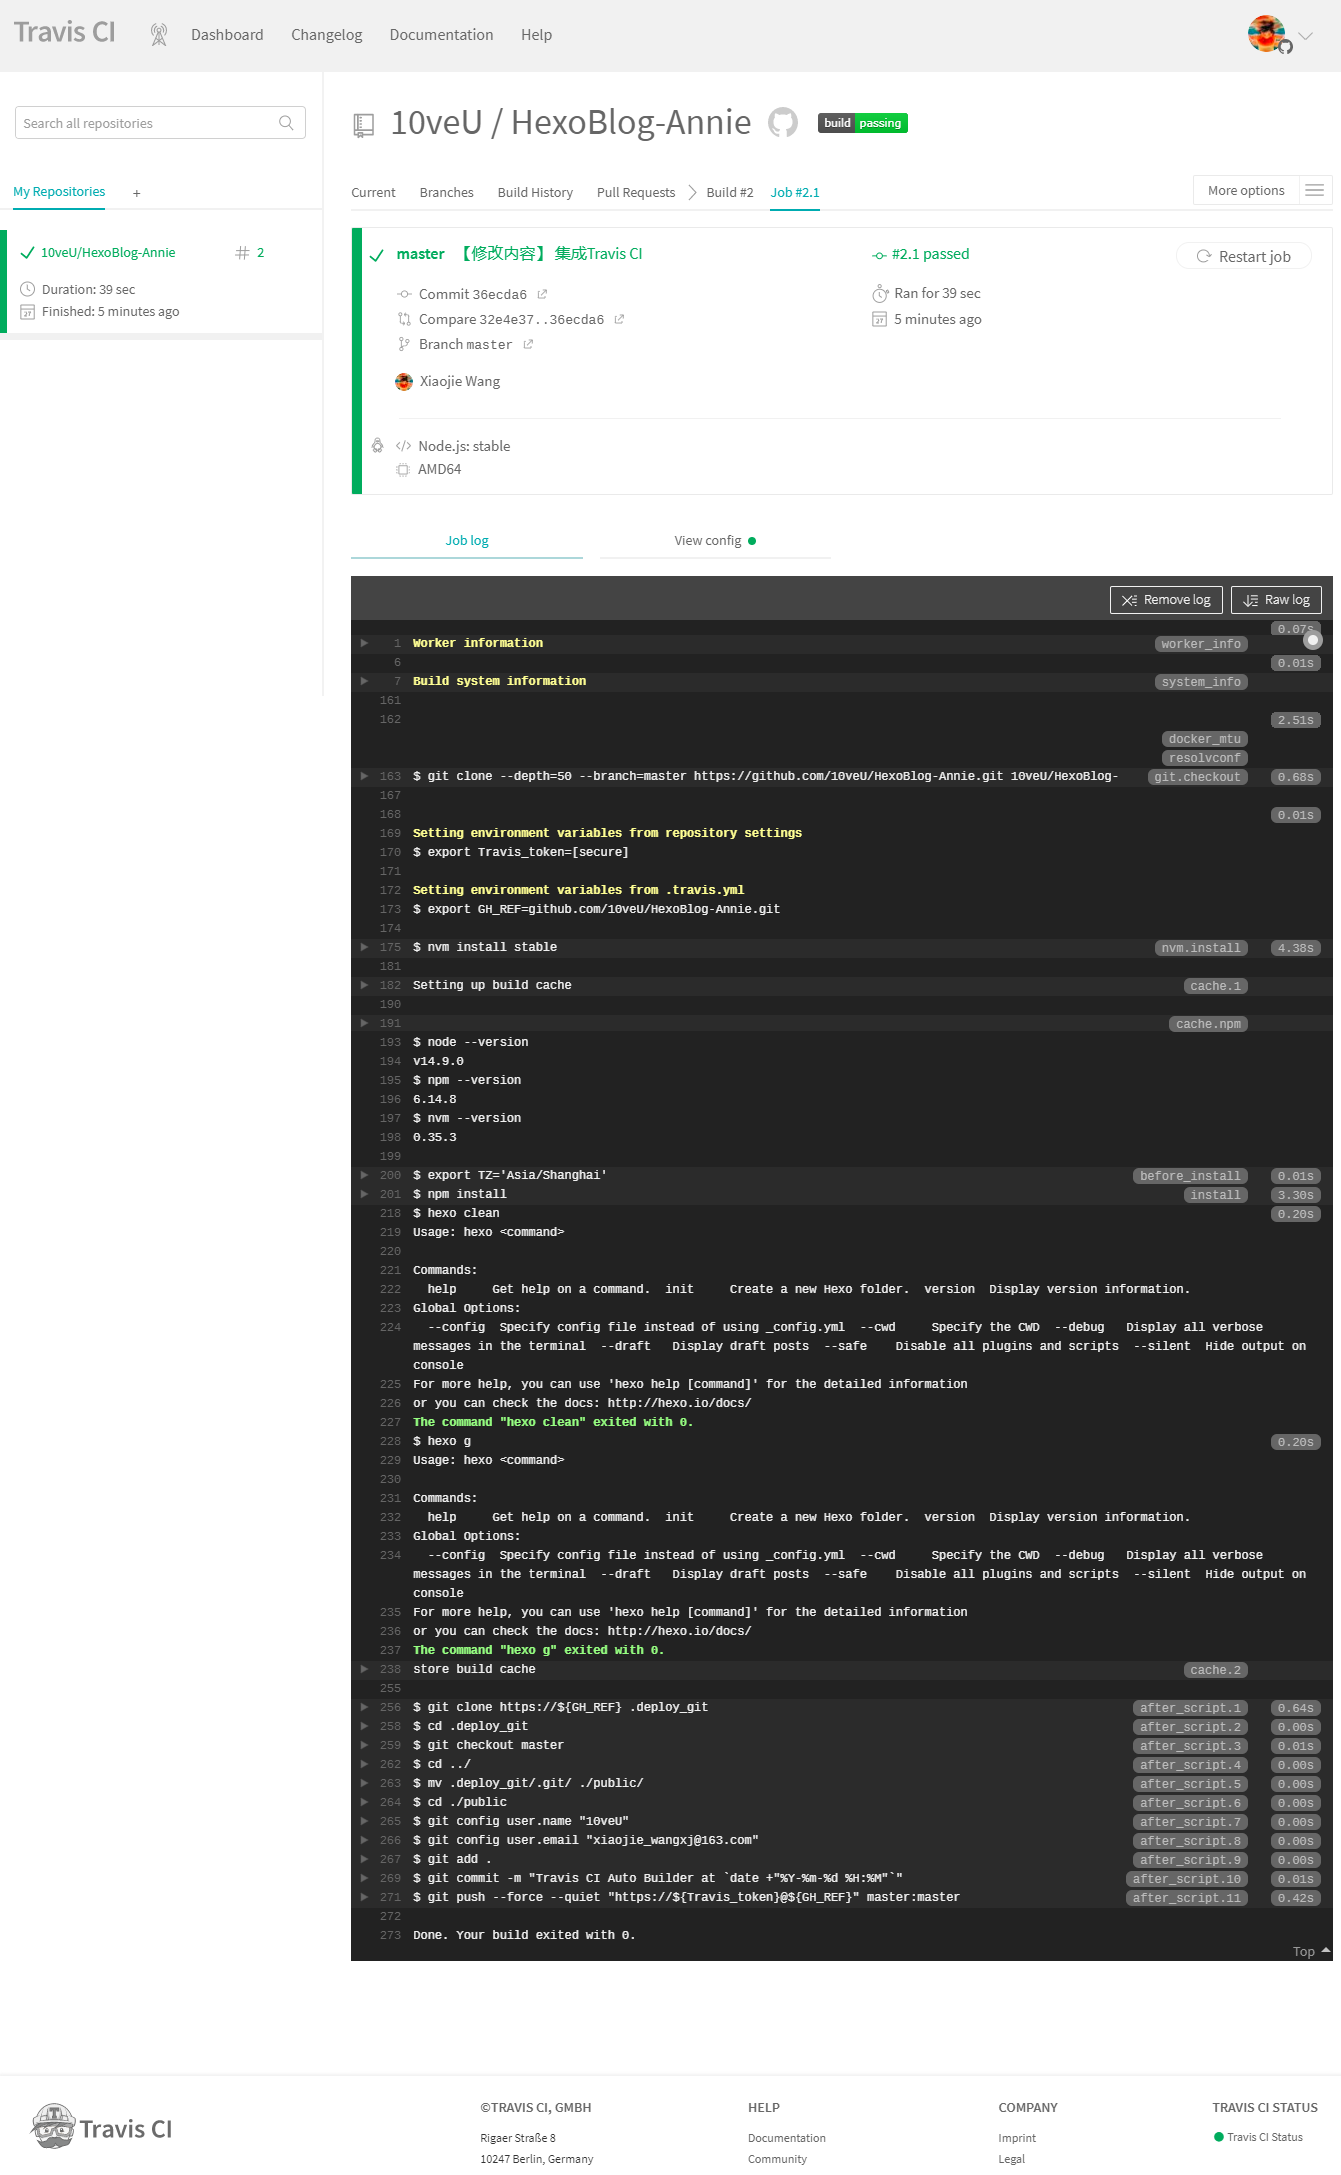The image size is (1341, 2175).
Task: Add repository with the plus icon
Action: pyautogui.click(x=137, y=193)
